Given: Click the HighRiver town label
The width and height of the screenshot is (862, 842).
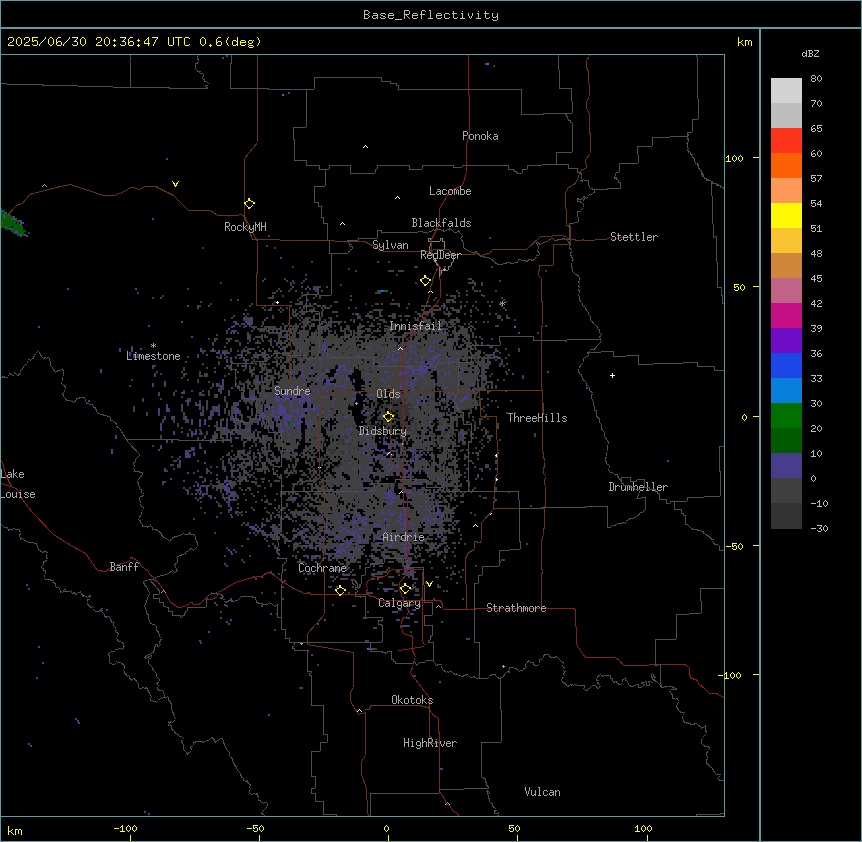Looking at the screenshot, I should [x=430, y=743].
